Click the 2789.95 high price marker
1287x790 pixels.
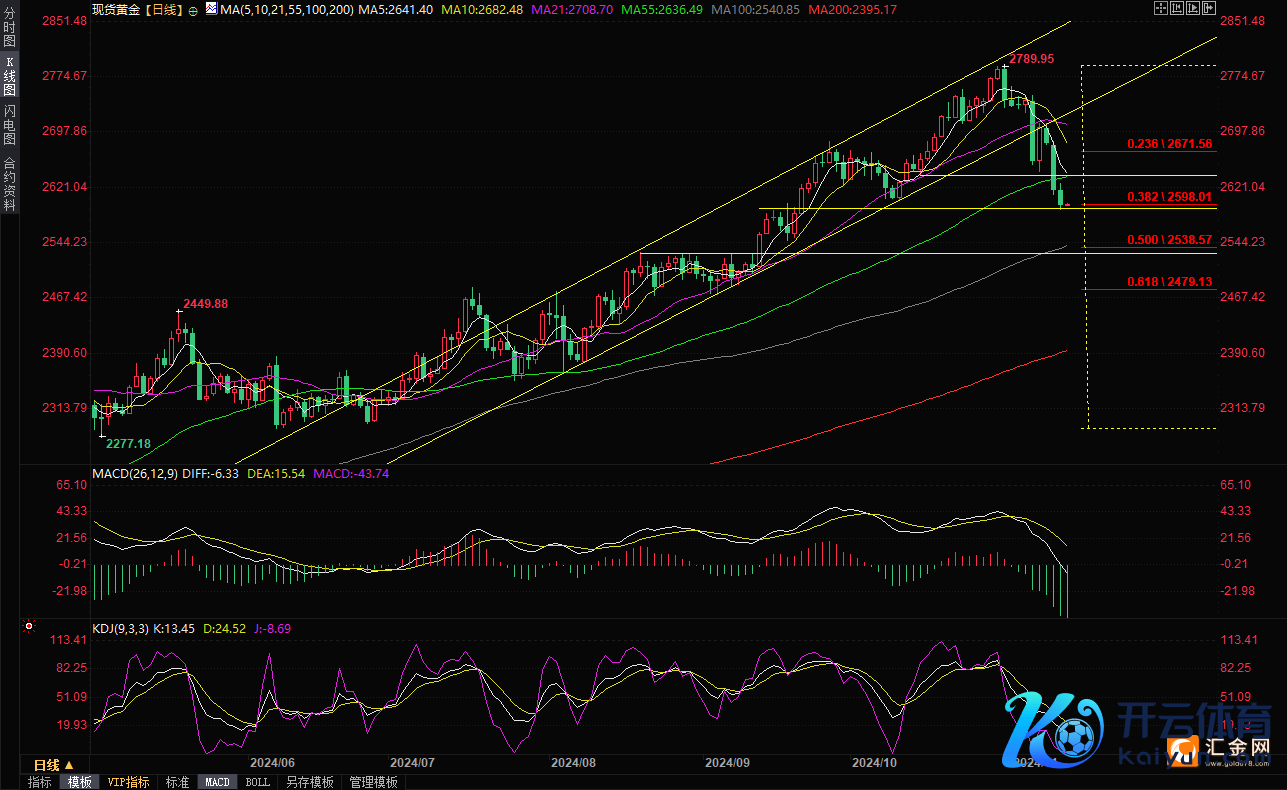pyautogui.click(x=1031, y=59)
